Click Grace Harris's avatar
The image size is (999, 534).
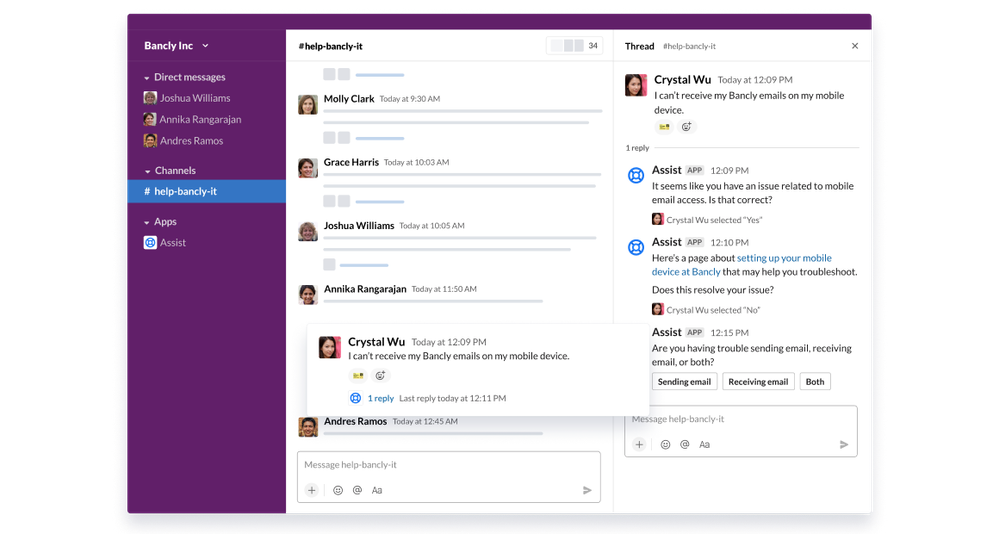coord(308,168)
